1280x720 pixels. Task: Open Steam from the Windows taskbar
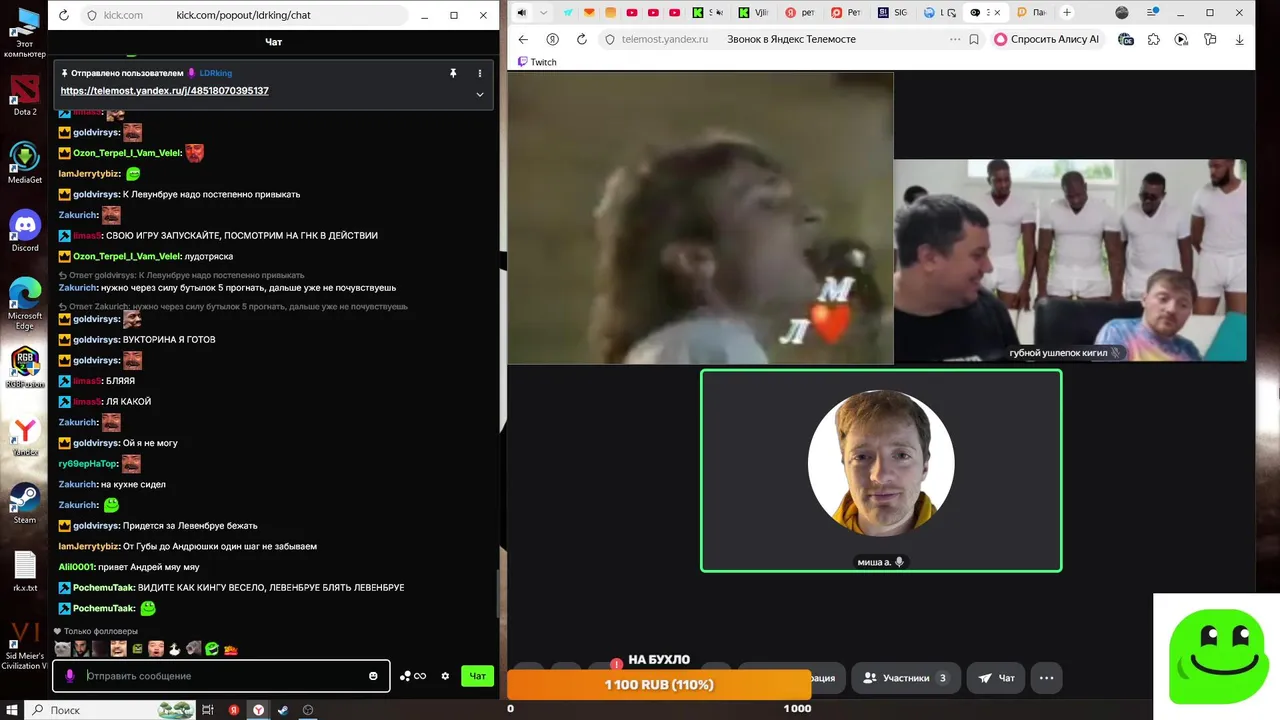(x=283, y=710)
